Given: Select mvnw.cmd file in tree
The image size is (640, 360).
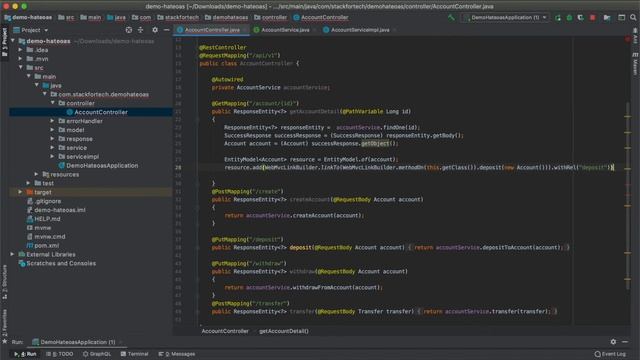Looking at the screenshot, I should coord(46,237).
